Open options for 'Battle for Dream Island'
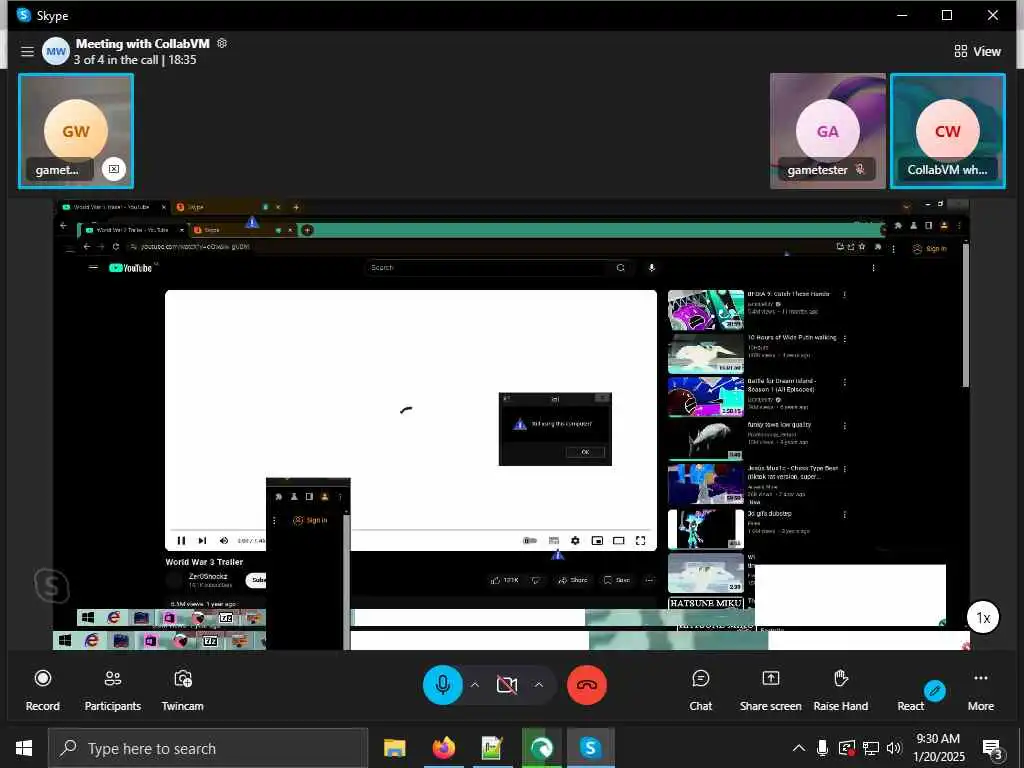The image size is (1024, 768). (x=844, y=382)
